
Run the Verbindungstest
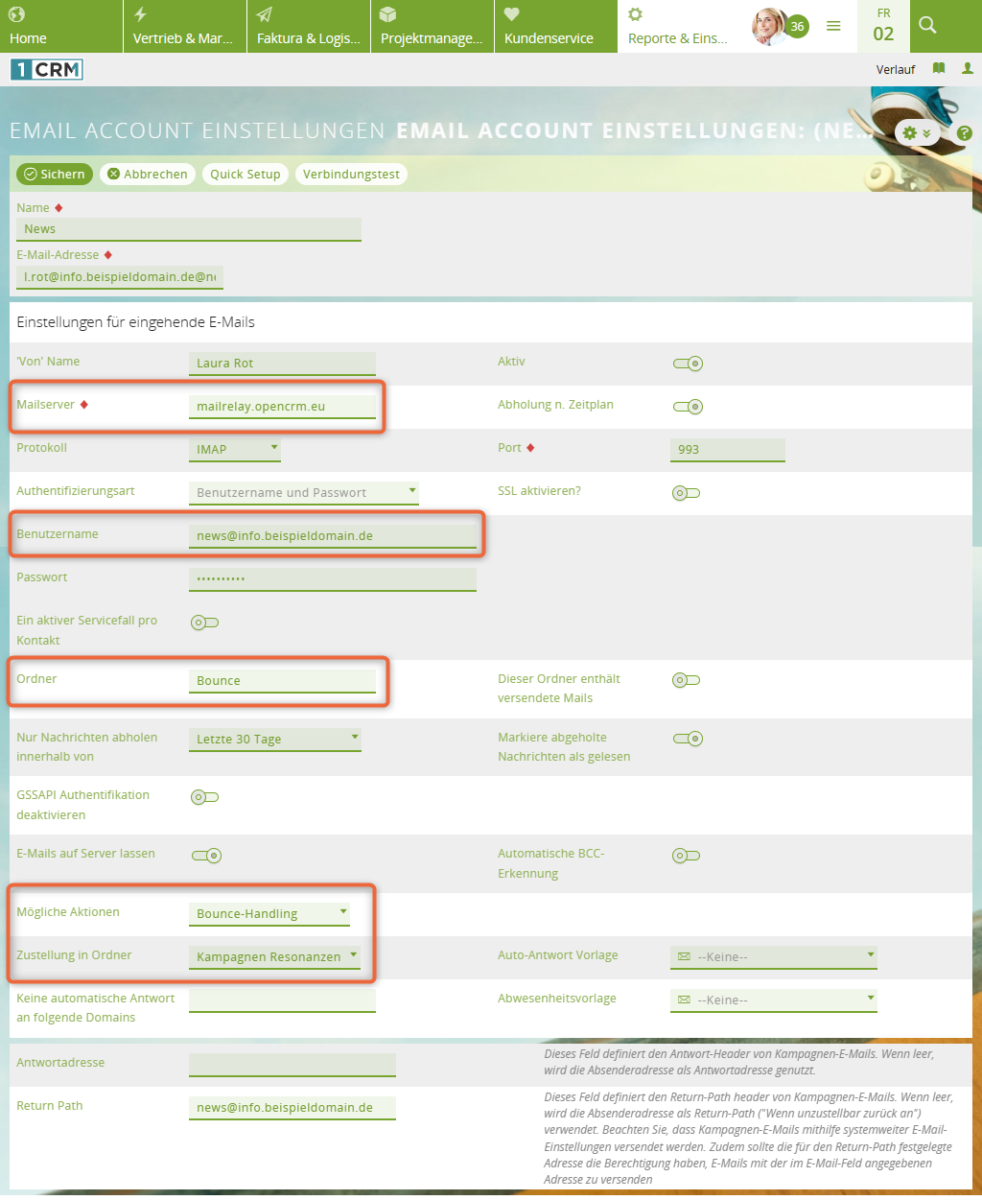coord(350,174)
